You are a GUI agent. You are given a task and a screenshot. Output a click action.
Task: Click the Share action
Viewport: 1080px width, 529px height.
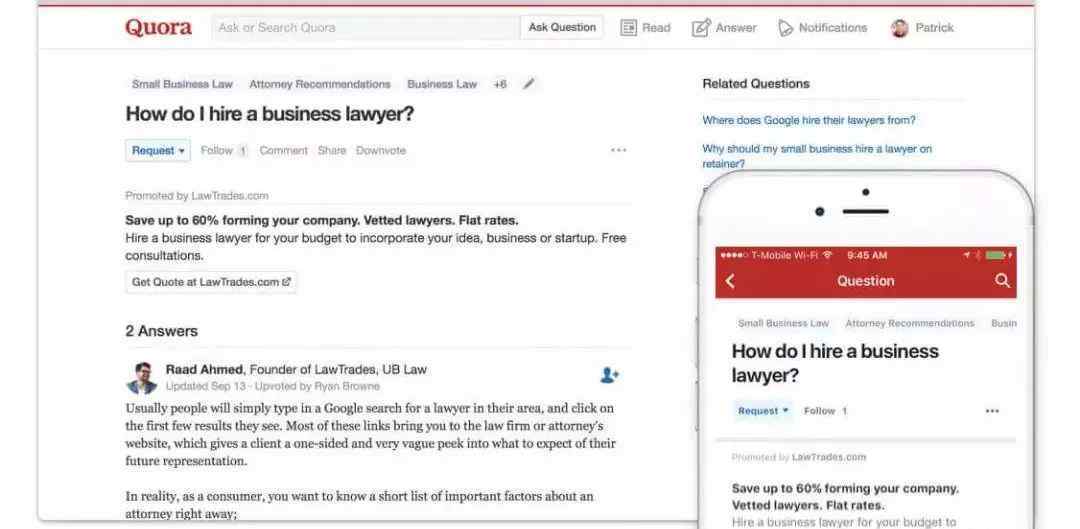tap(331, 150)
